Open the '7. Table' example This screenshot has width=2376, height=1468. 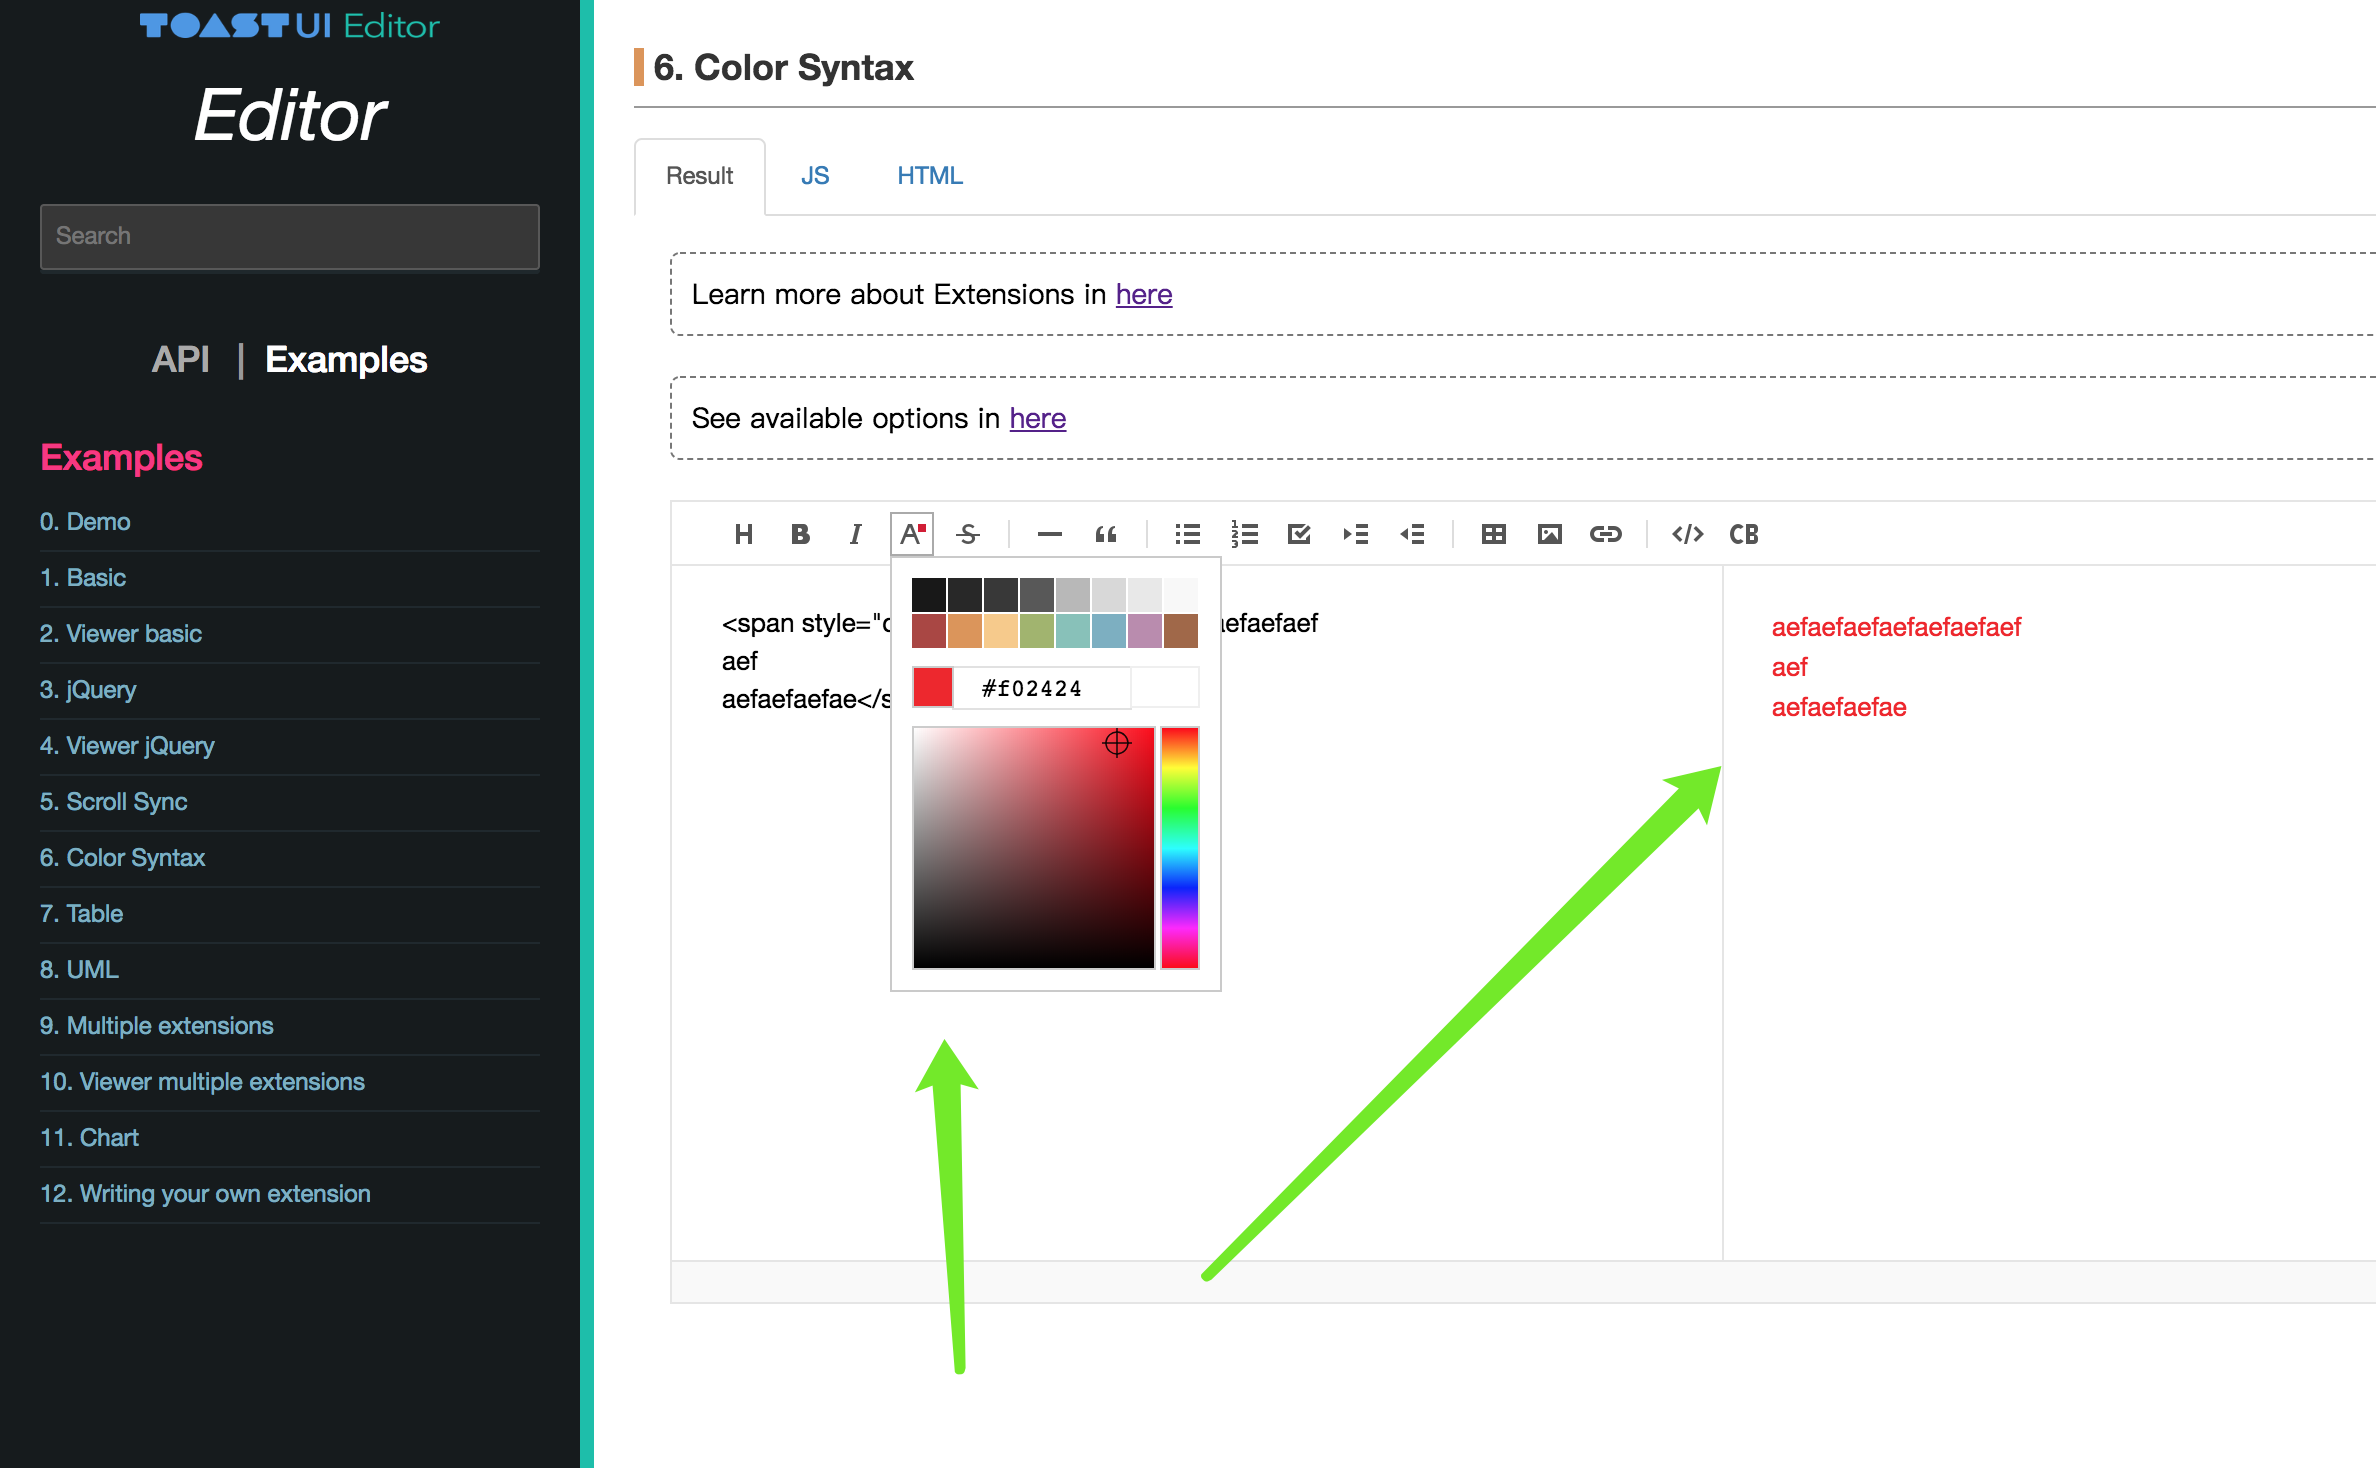(81, 913)
